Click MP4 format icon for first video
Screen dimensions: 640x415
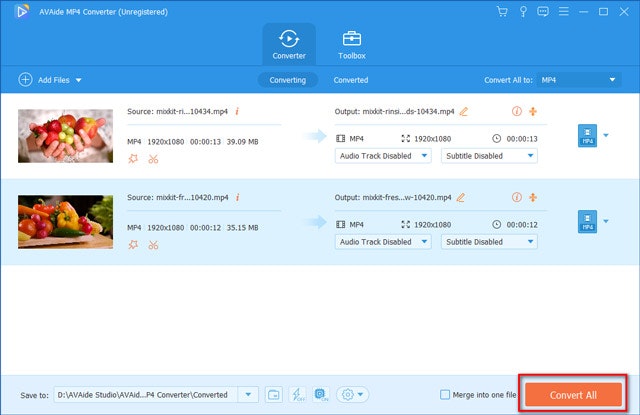(x=587, y=135)
